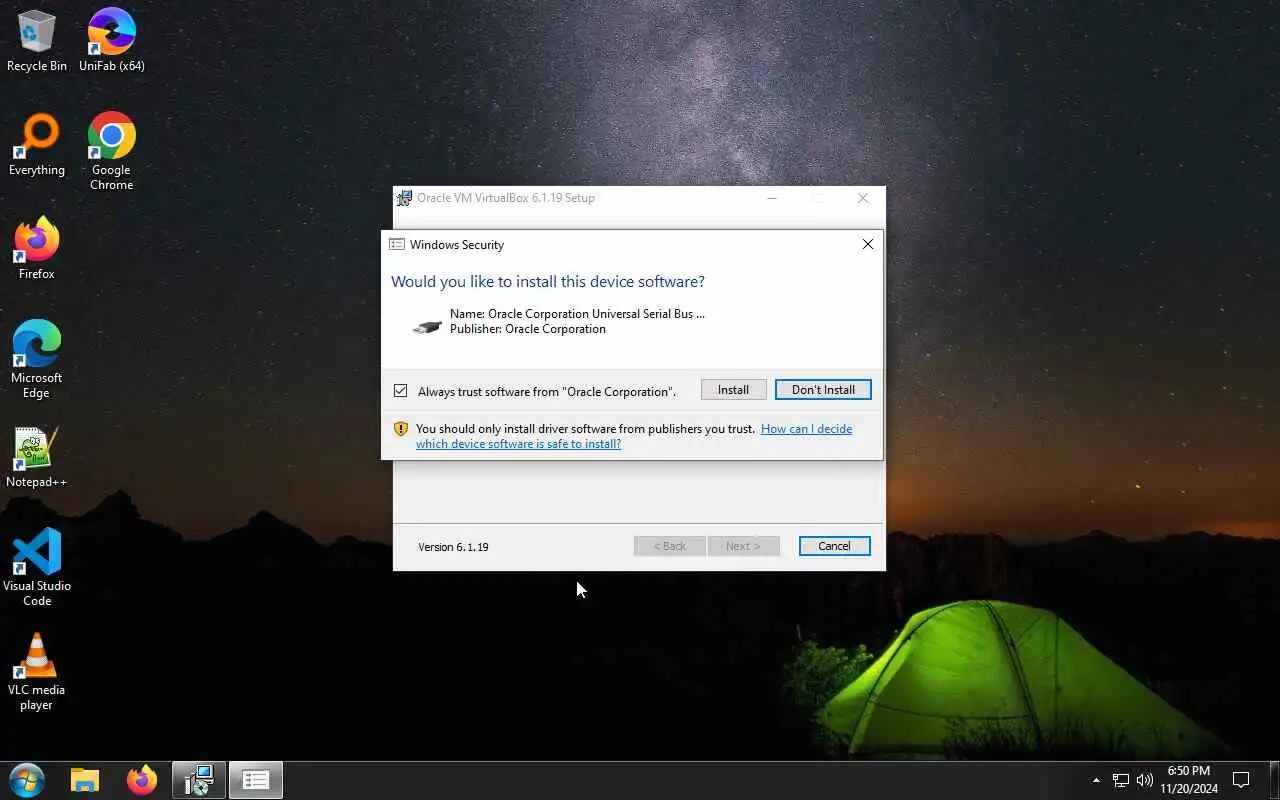Open the Windows Start menu

26,780
